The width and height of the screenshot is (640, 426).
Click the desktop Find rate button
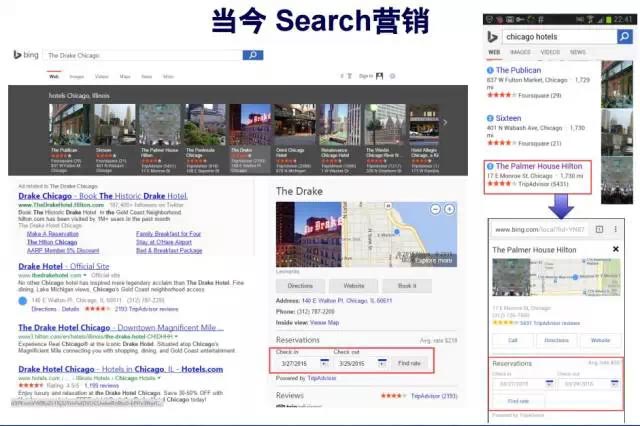[411, 362]
